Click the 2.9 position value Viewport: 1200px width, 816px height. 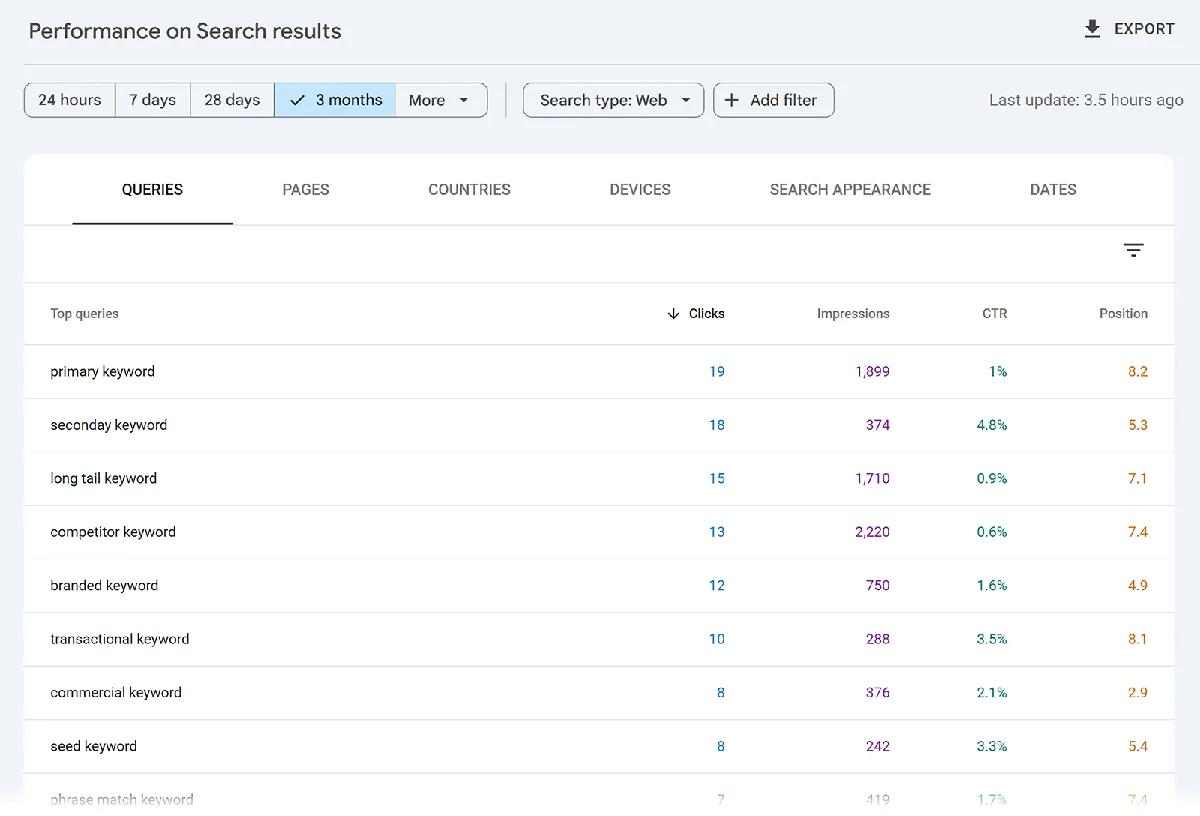coord(1138,693)
